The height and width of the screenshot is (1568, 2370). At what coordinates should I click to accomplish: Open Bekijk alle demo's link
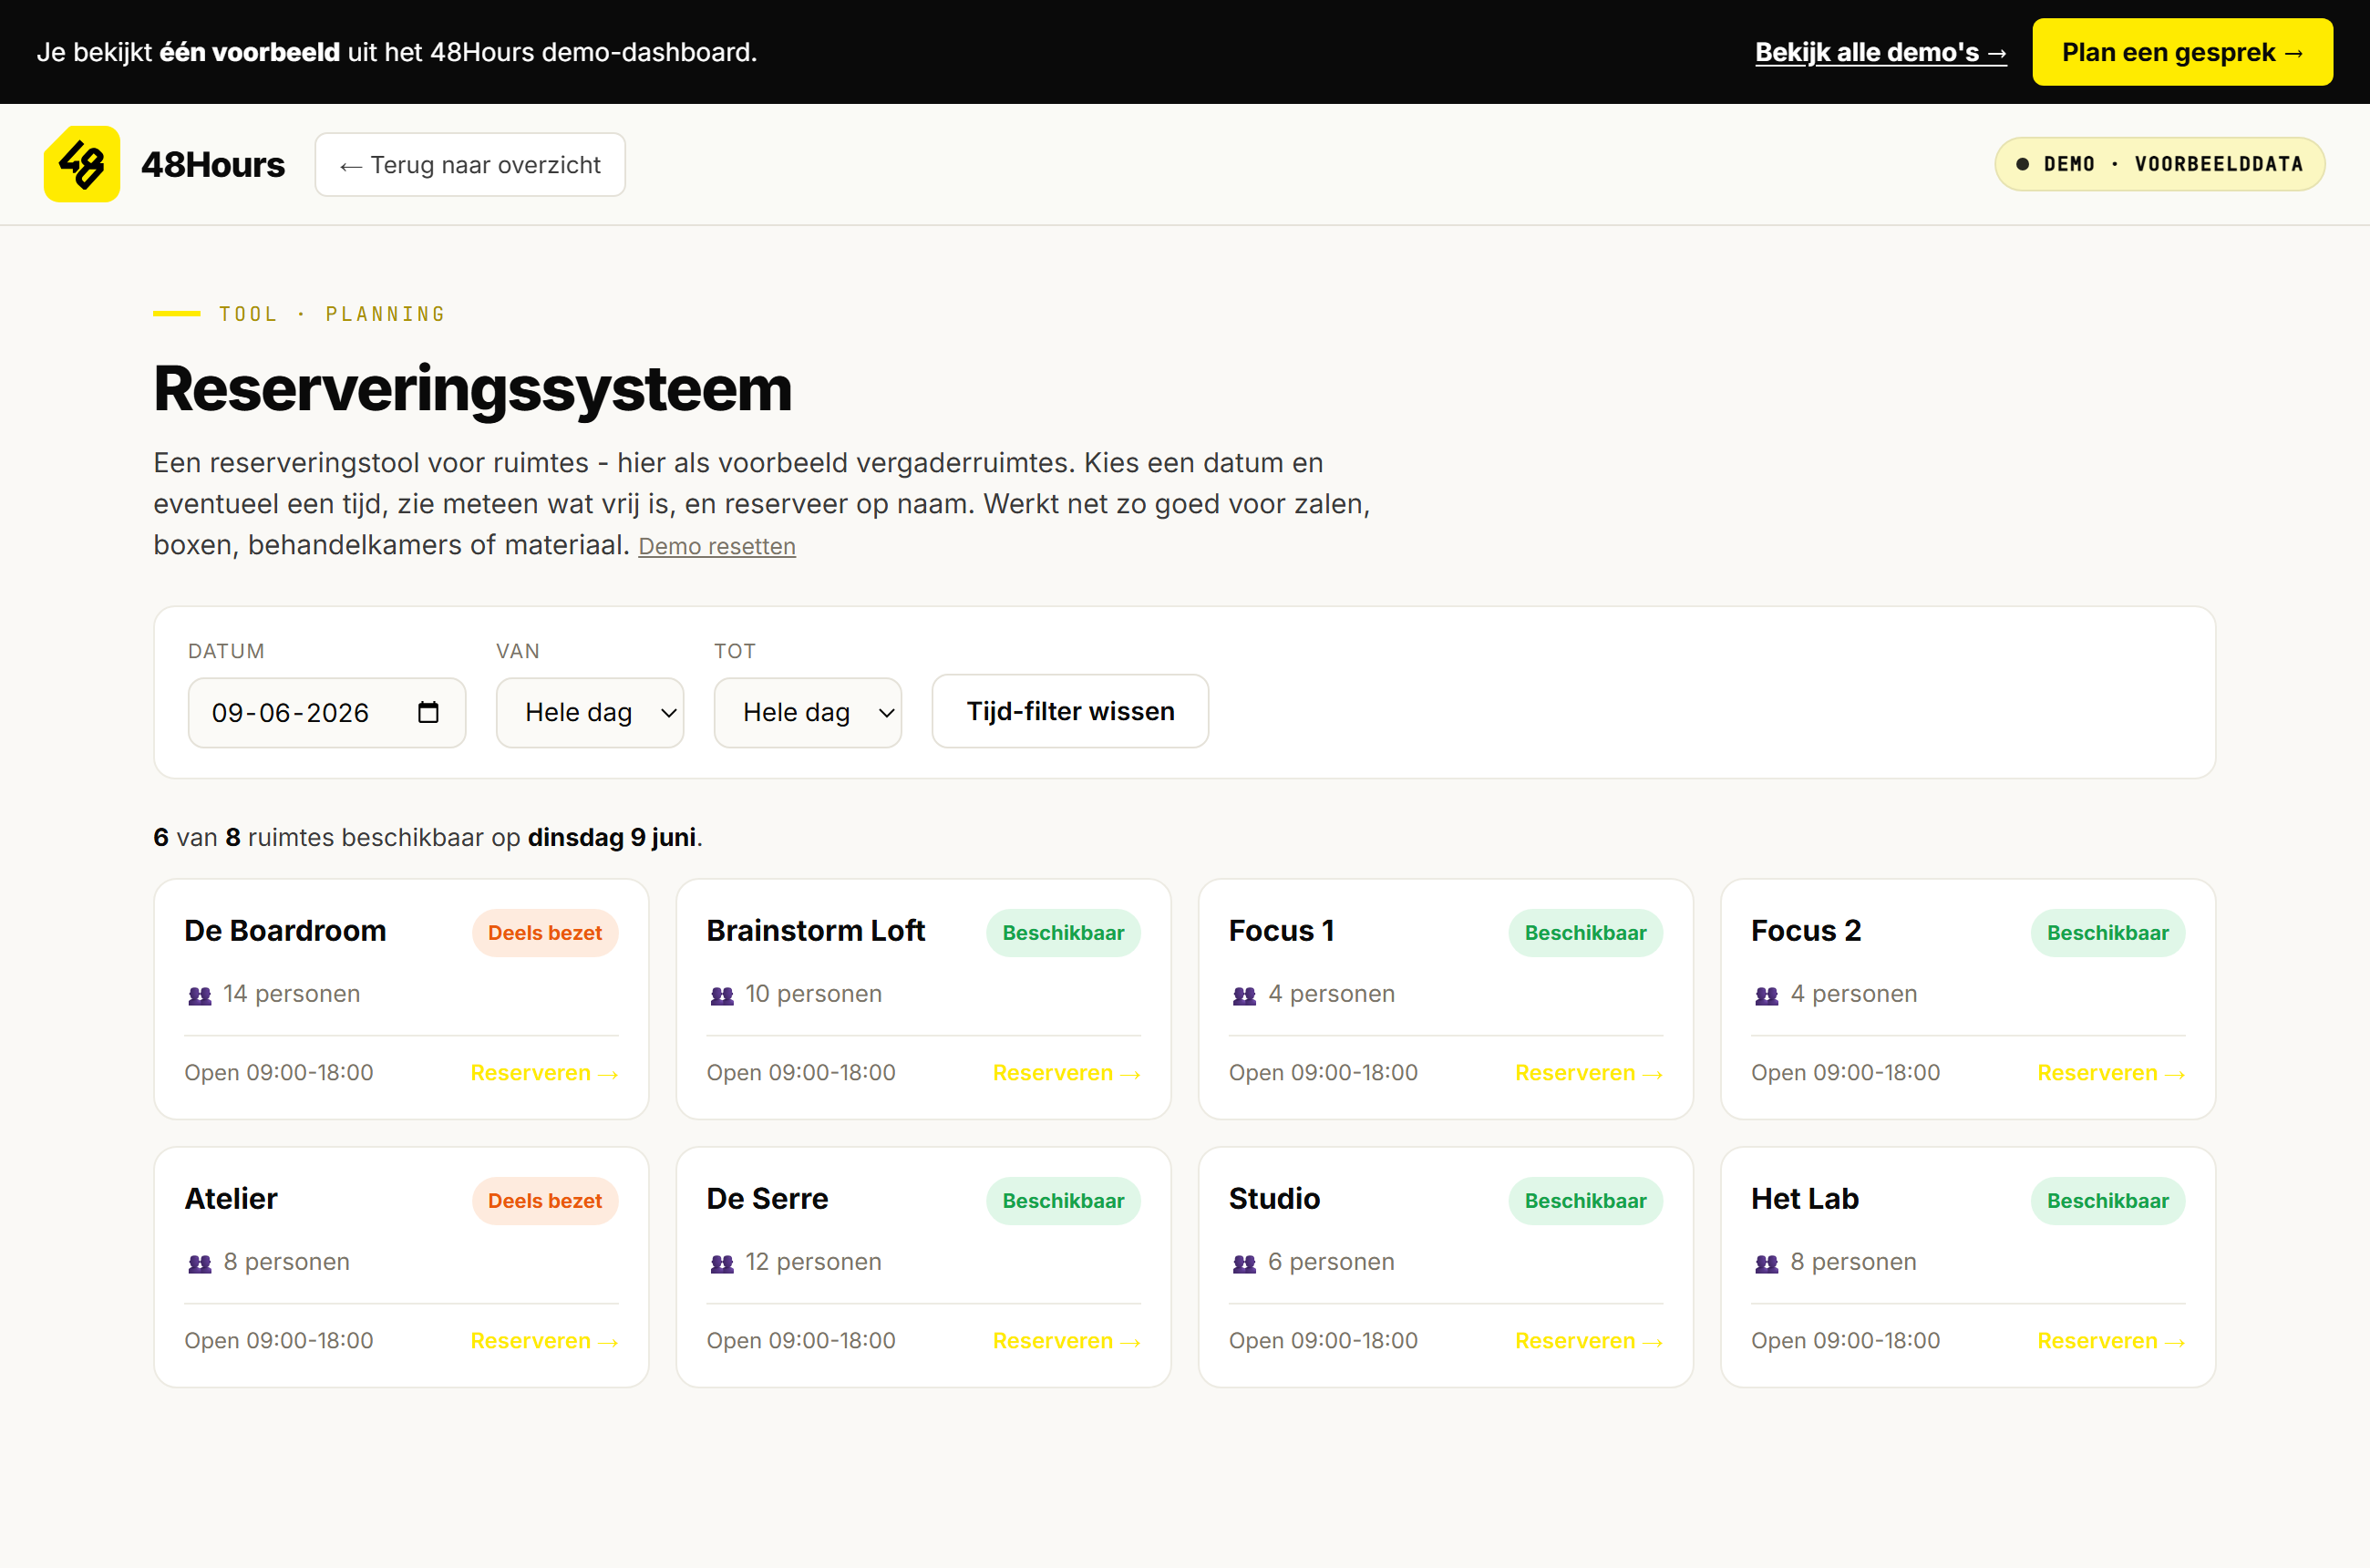point(1880,52)
